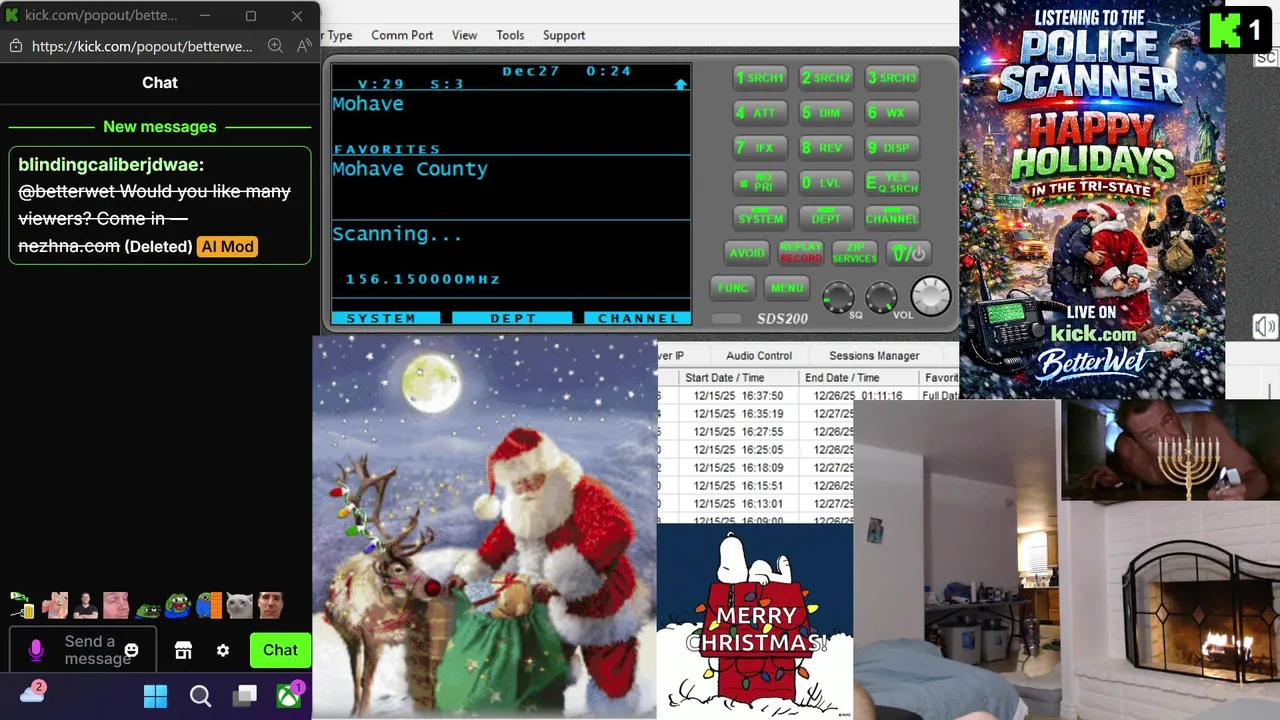The image size is (1280, 720).
Task: Select the Pepe behind brick wall emote
Action: click(209, 605)
